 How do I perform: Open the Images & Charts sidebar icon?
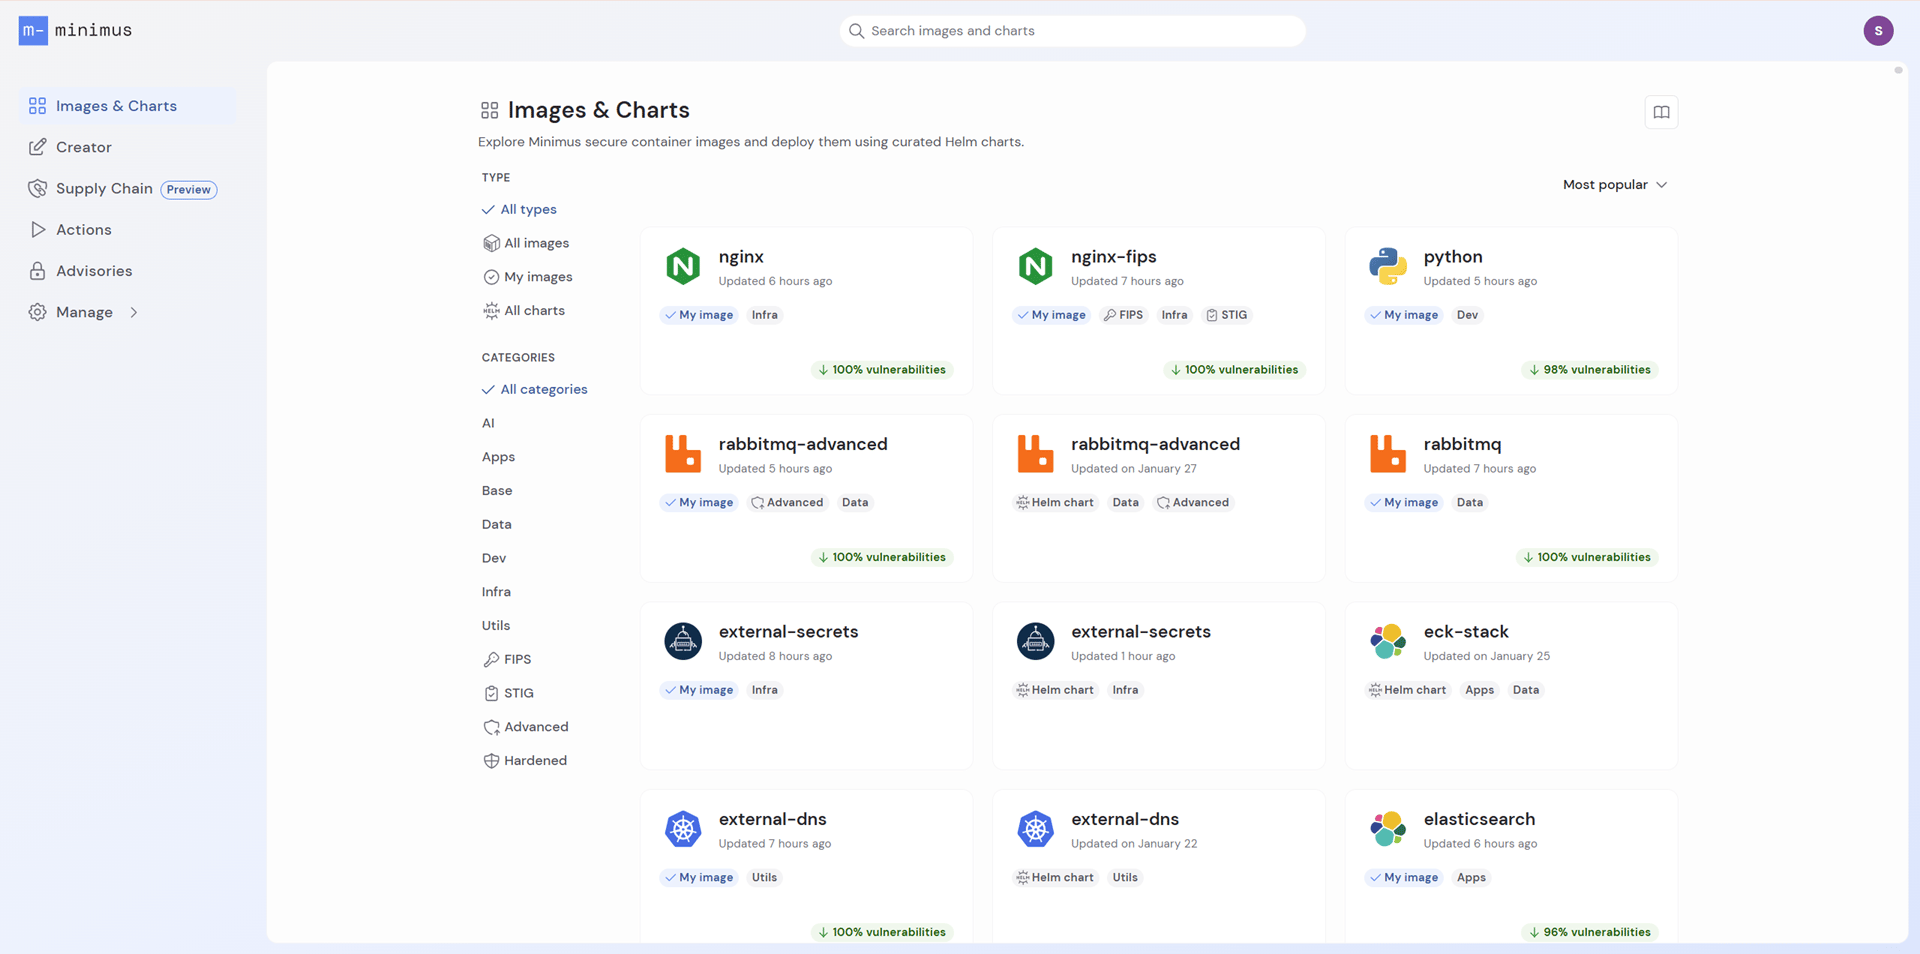point(38,106)
